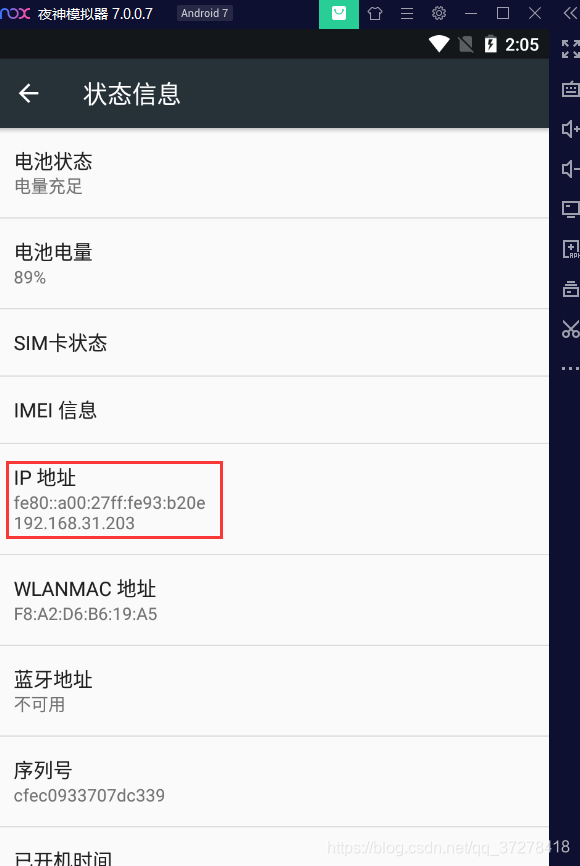This screenshot has height=866, width=580.
Task: Open the Nox hamburger menu
Action: tap(407, 13)
